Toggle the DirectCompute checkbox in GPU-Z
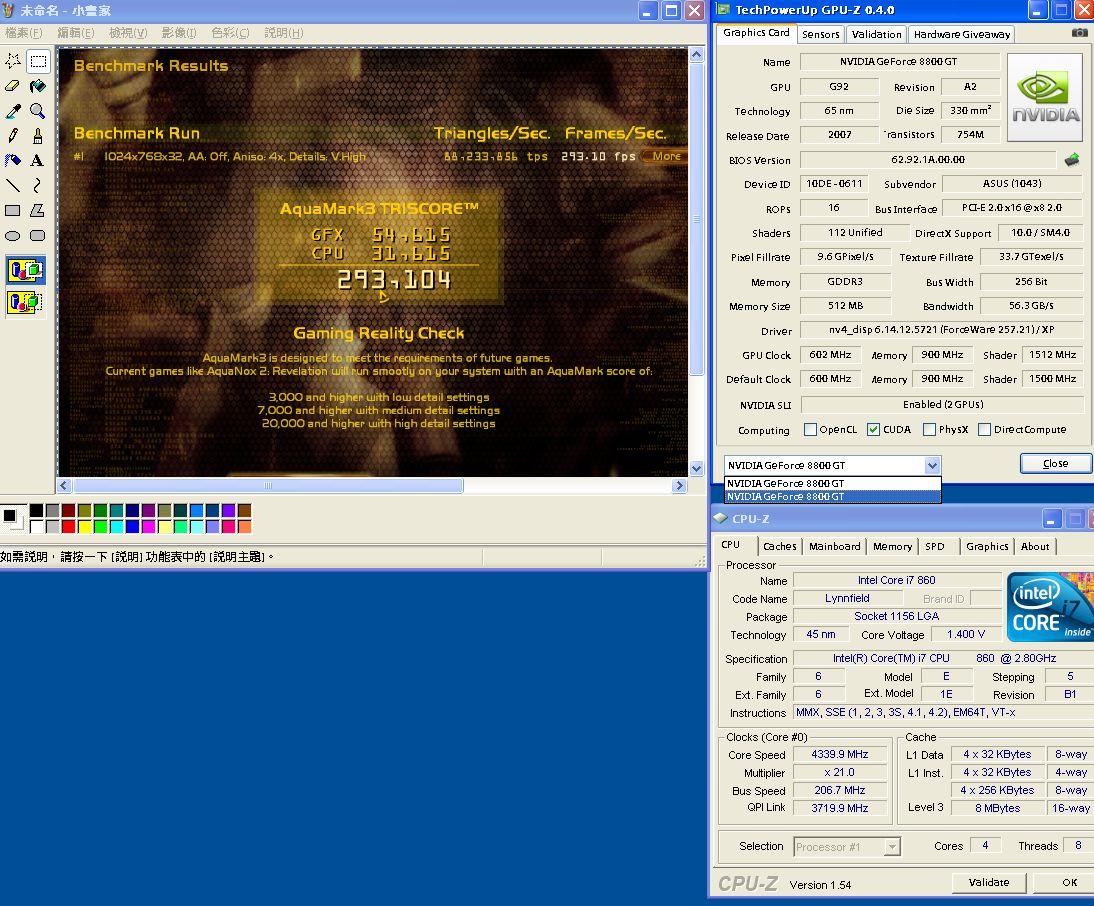The image size is (1094, 906). pyautogui.click(x=984, y=430)
